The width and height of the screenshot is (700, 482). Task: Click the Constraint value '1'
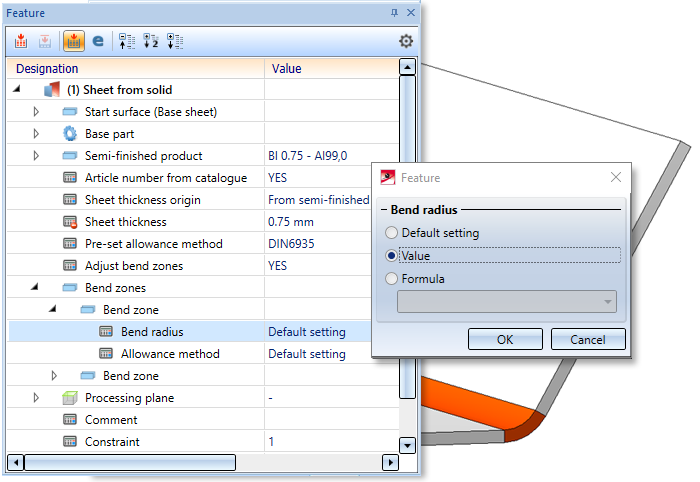point(271,441)
